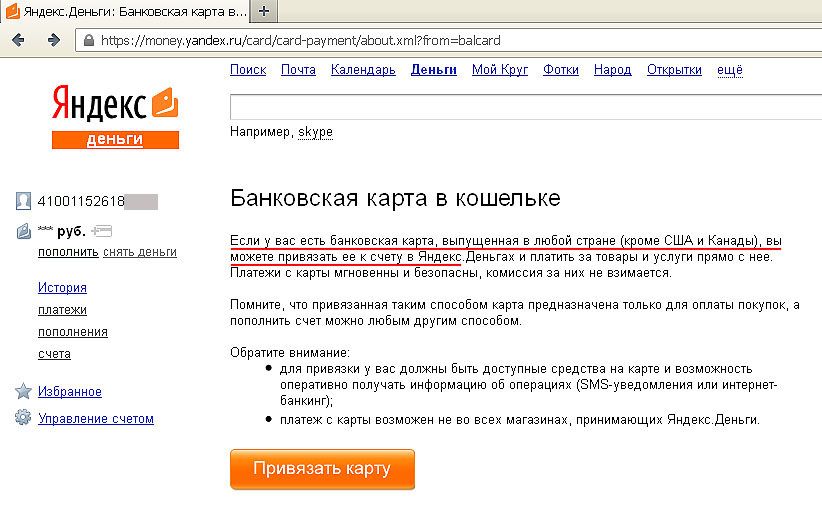Open the Избранное link
Screen dimensions: 822x514
[x=70, y=392]
